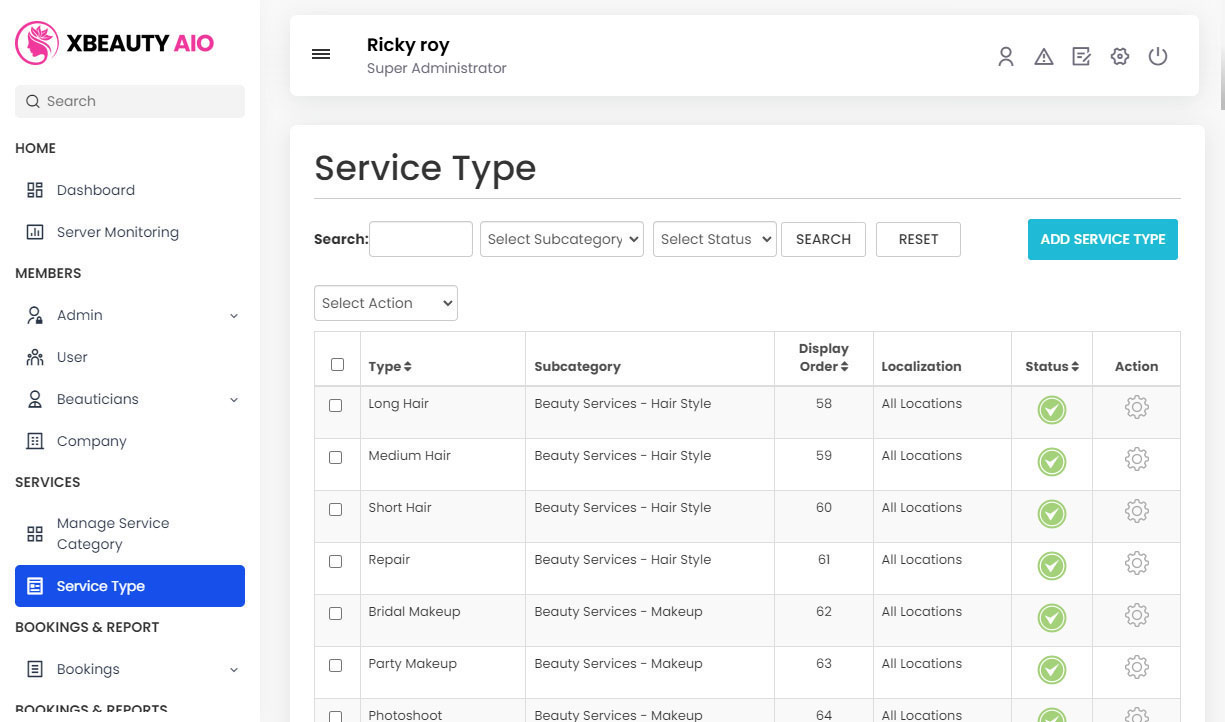Open the Select Status dropdown
This screenshot has height=722, width=1225.
(x=714, y=239)
